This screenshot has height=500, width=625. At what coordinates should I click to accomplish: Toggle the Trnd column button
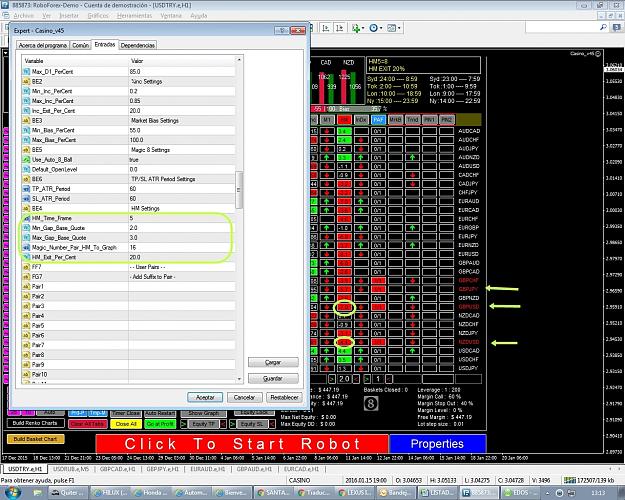[x=412, y=119]
